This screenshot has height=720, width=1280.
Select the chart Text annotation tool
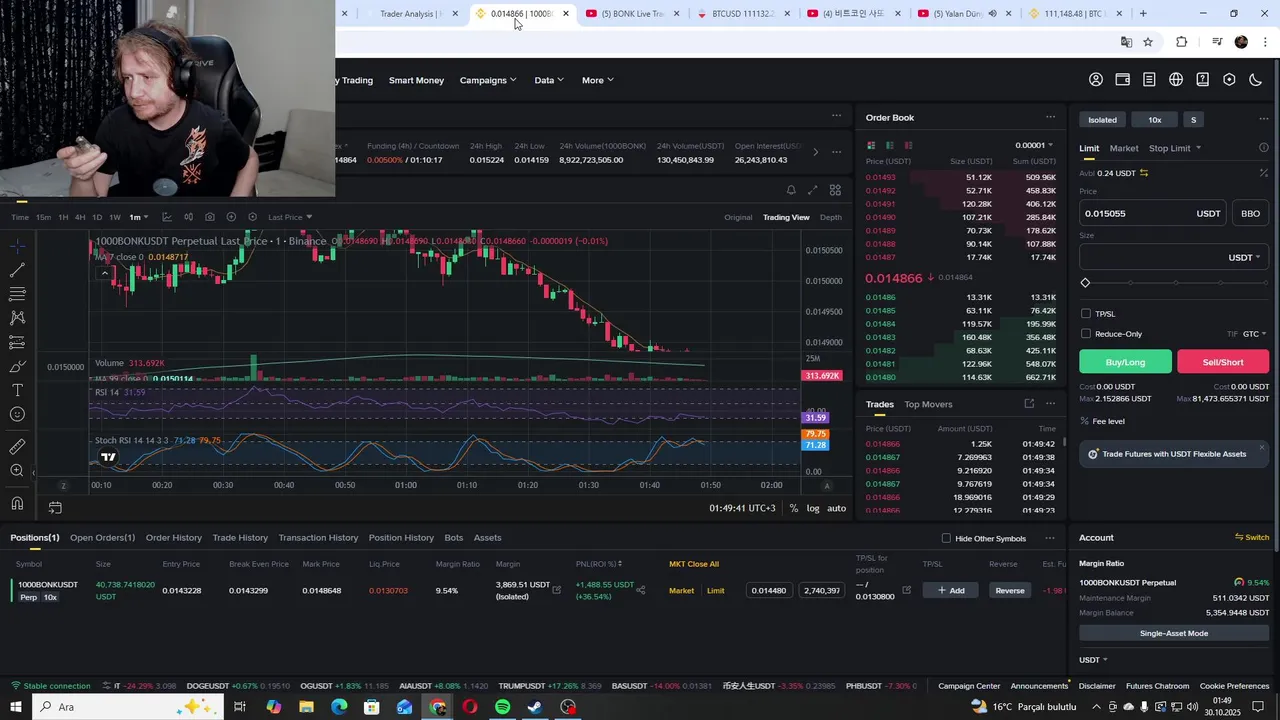point(17,390)
